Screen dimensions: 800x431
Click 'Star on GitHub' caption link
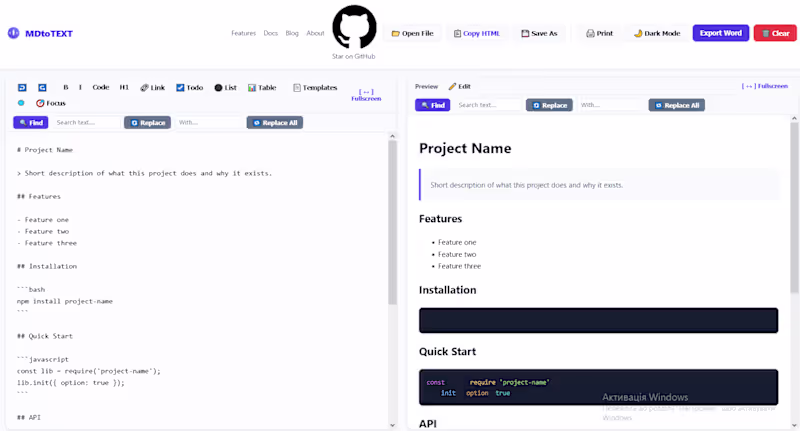point(354,57)
